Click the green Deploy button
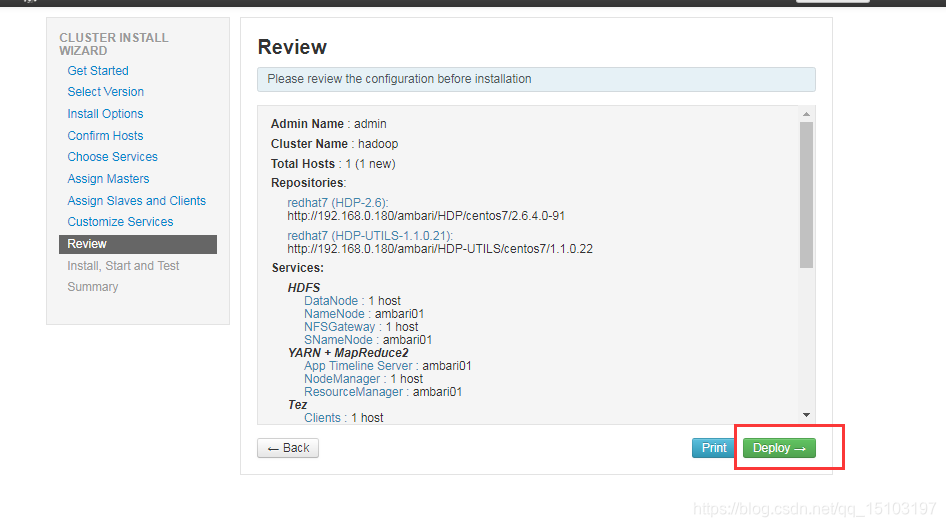The image size is (946, 527). 779,448
